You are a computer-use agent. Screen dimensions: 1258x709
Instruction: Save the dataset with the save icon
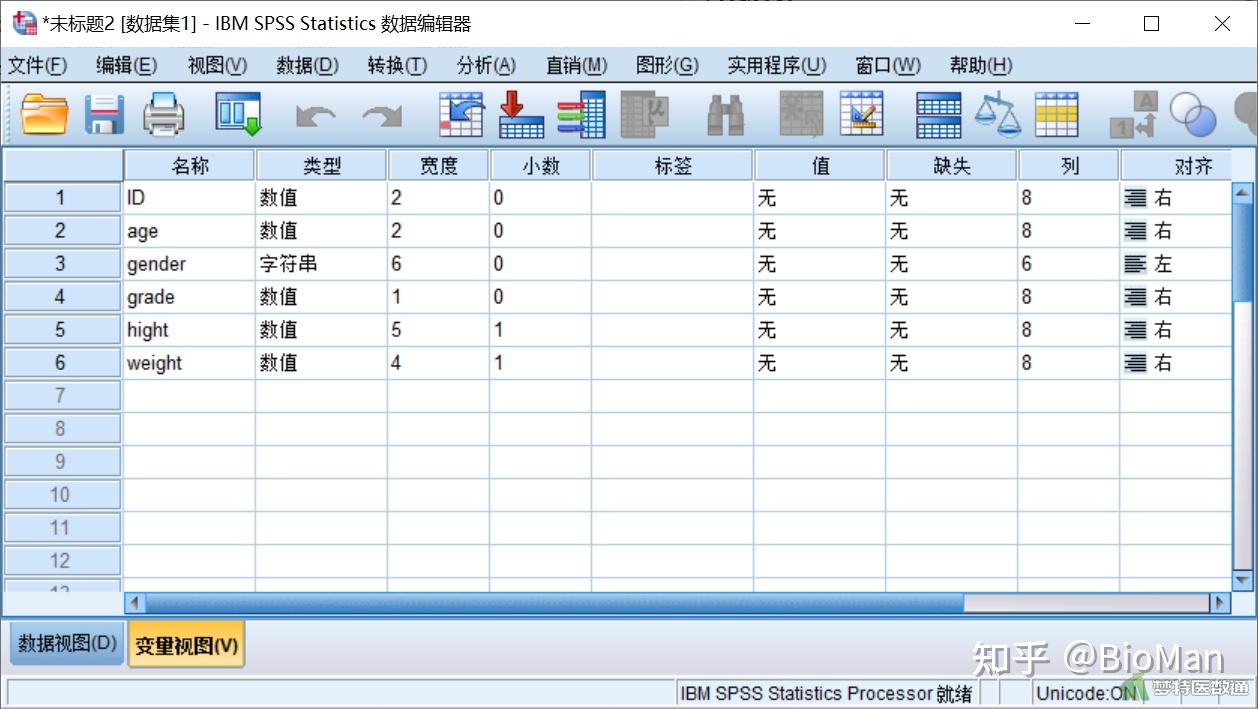coord(103,113)
